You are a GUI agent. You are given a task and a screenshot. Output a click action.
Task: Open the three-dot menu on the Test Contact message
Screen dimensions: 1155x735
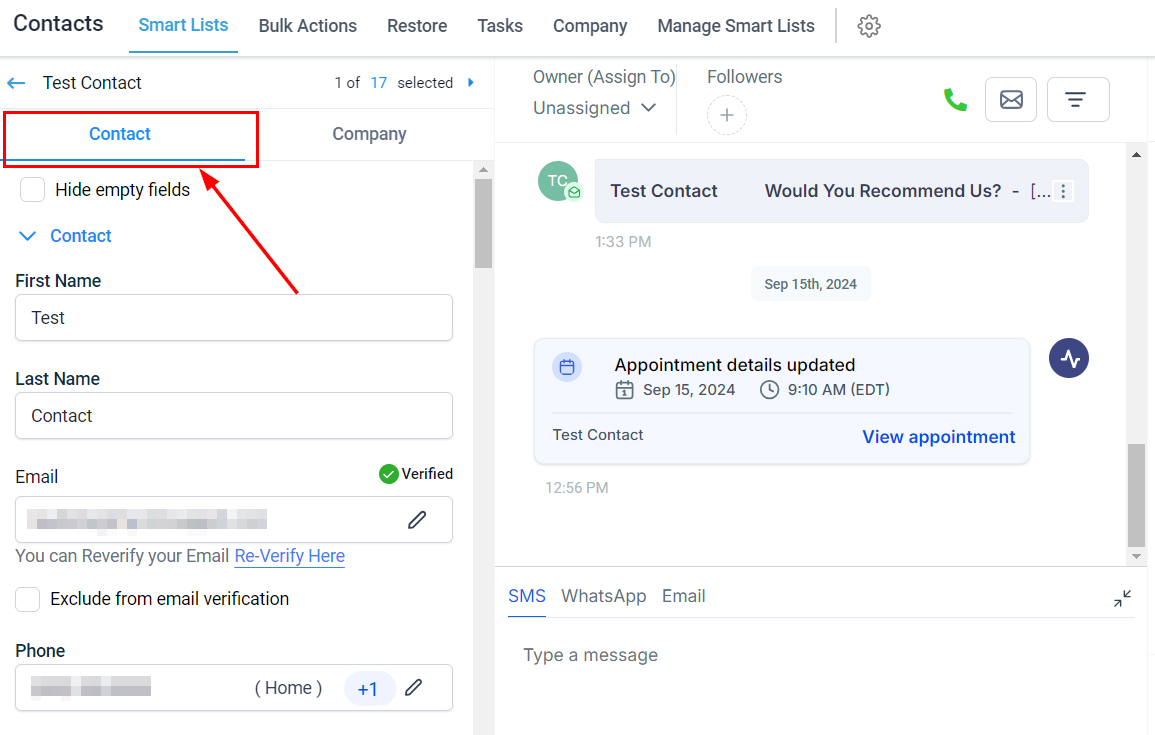point(1064,191)
